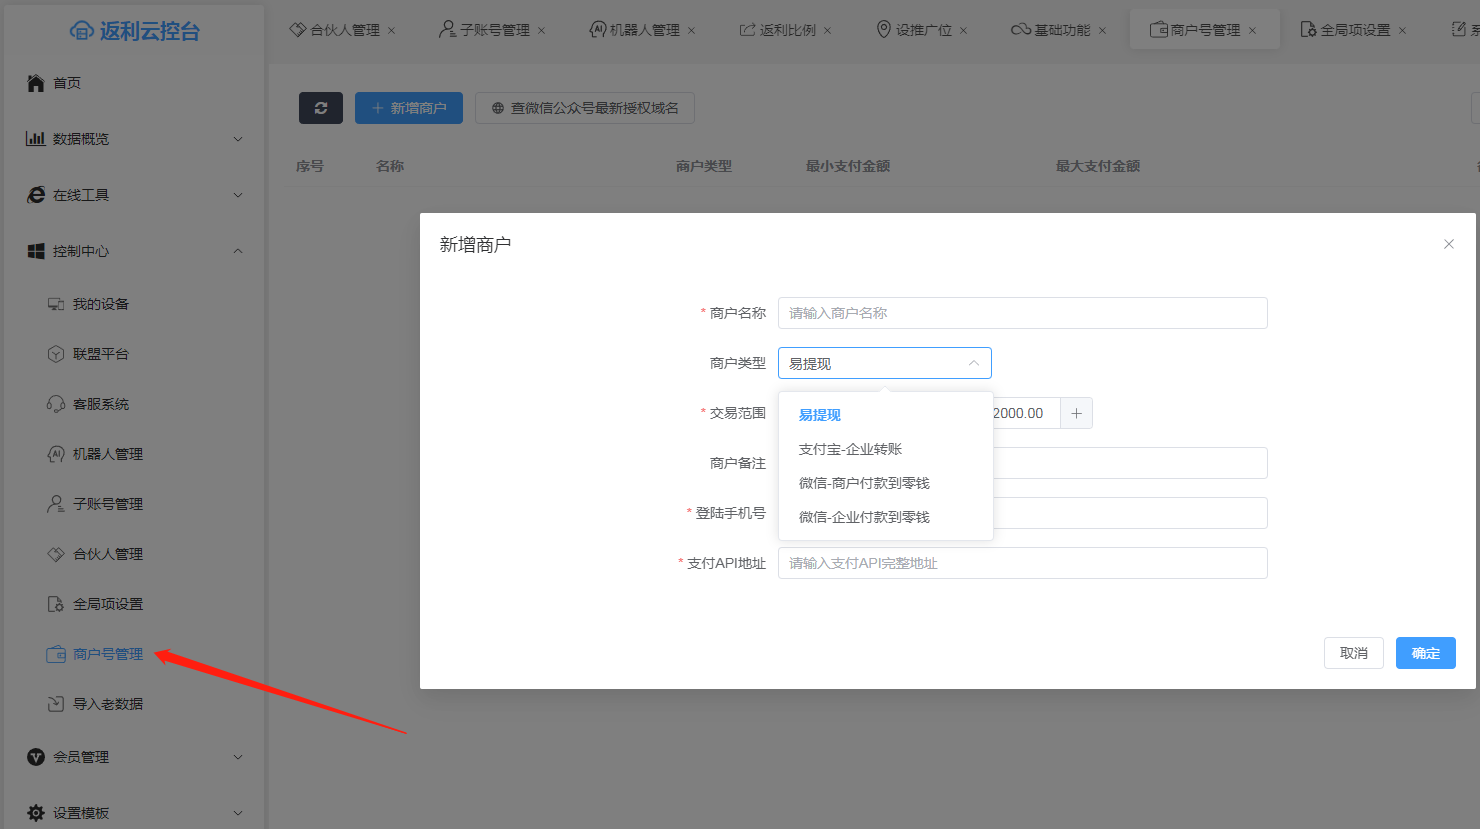
Task: Click the gear icon for 设置模板
Action: 36,813
